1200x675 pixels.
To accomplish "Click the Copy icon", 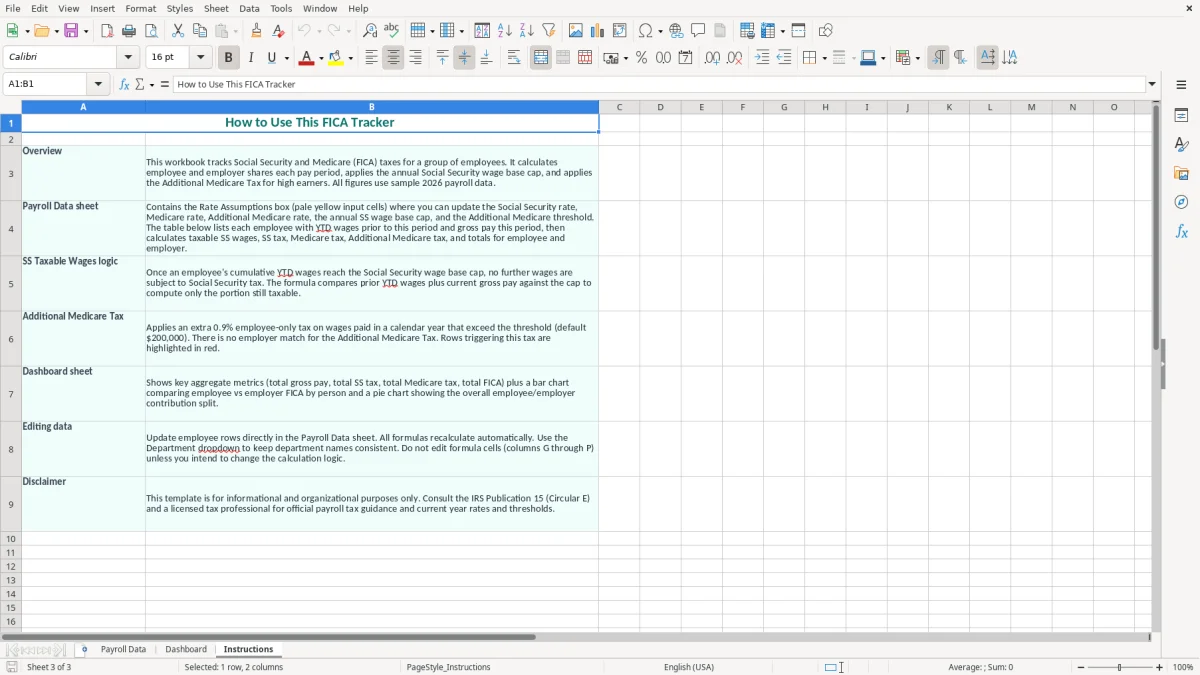I will 200,31.
